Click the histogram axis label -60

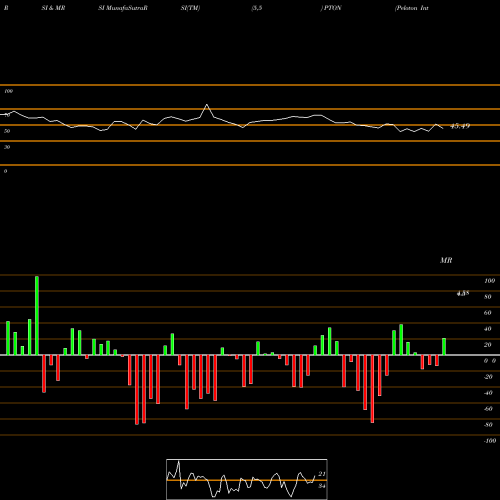pyautogui.click(x=488, y=409)
